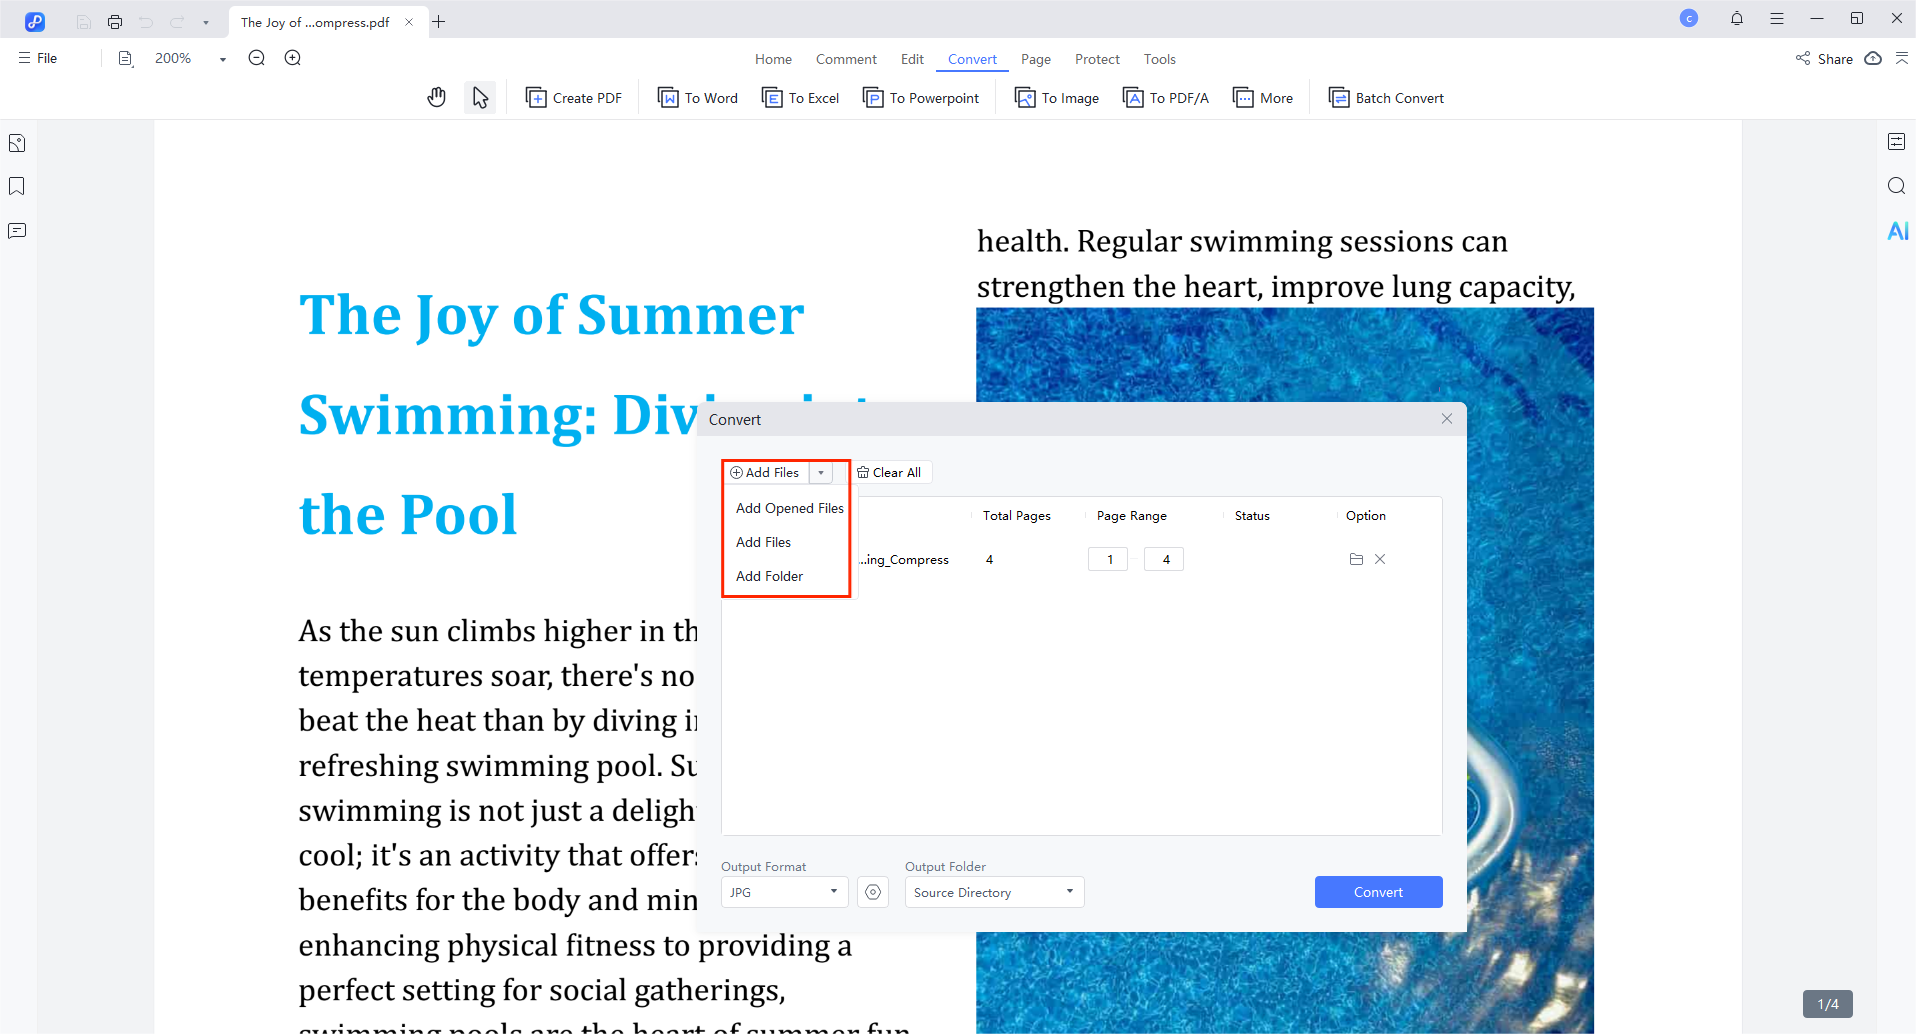Open the Bookmarks panel
This screenshot has height=1034, width=1916.
[16, 186]
